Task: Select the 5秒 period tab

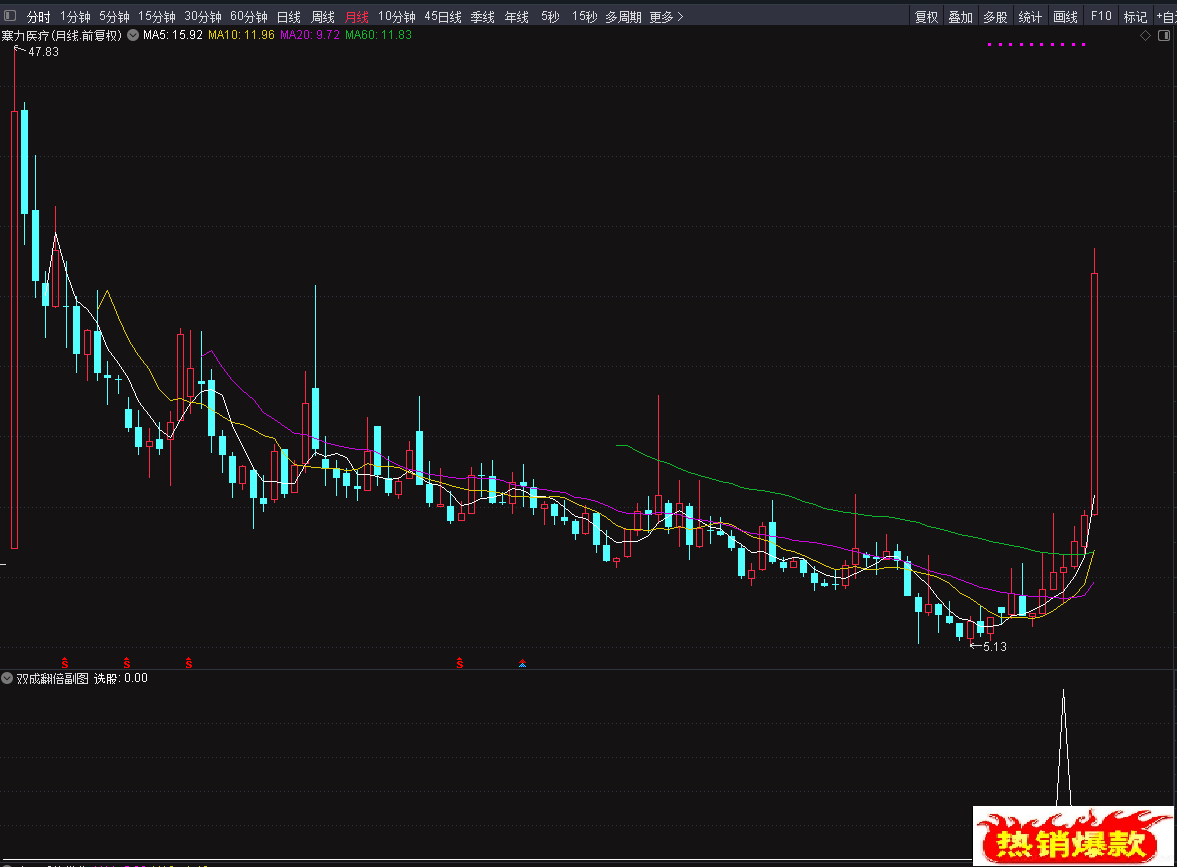Action: [550, 17]
